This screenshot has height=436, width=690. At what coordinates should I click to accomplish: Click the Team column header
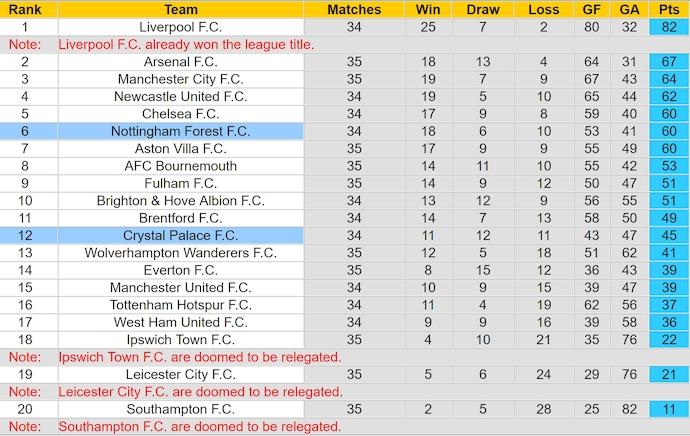click(181, 9)
